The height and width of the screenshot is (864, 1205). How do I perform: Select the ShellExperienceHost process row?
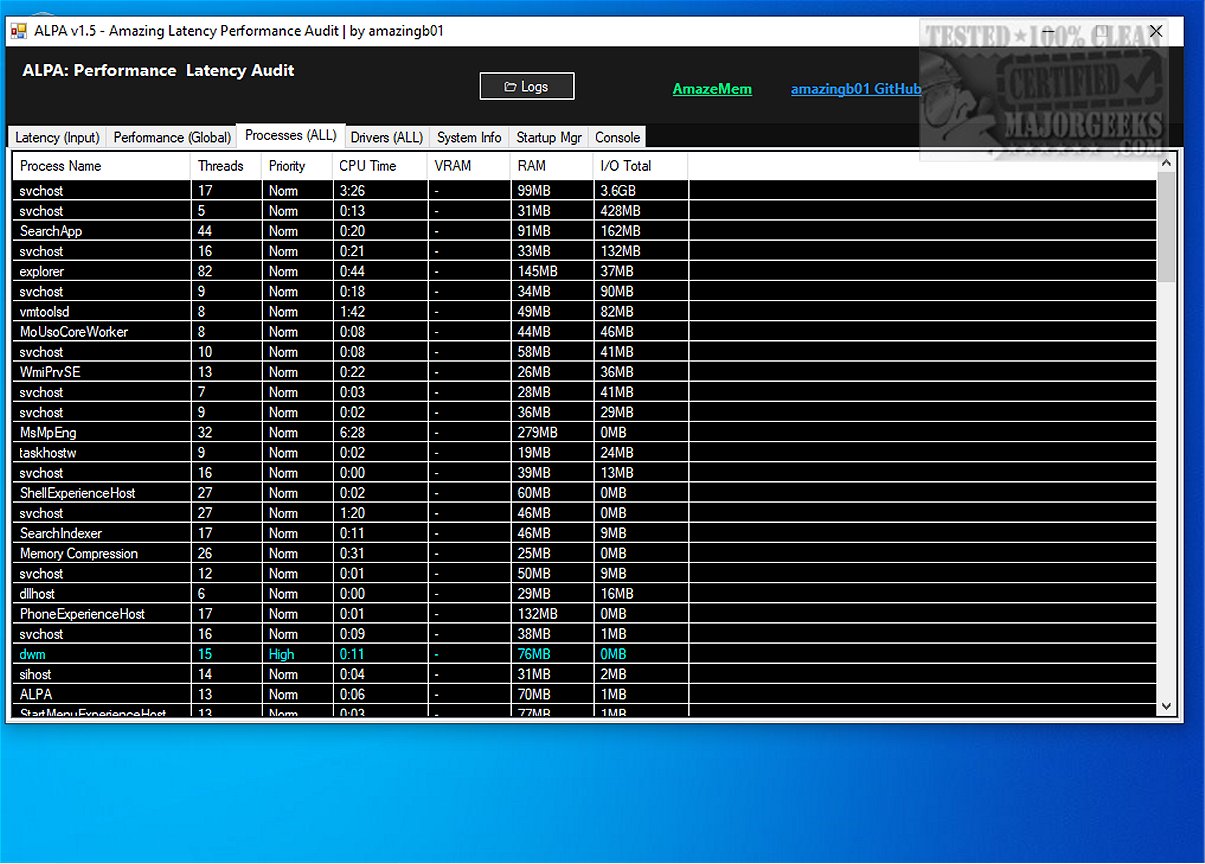(x=585, y=493)
